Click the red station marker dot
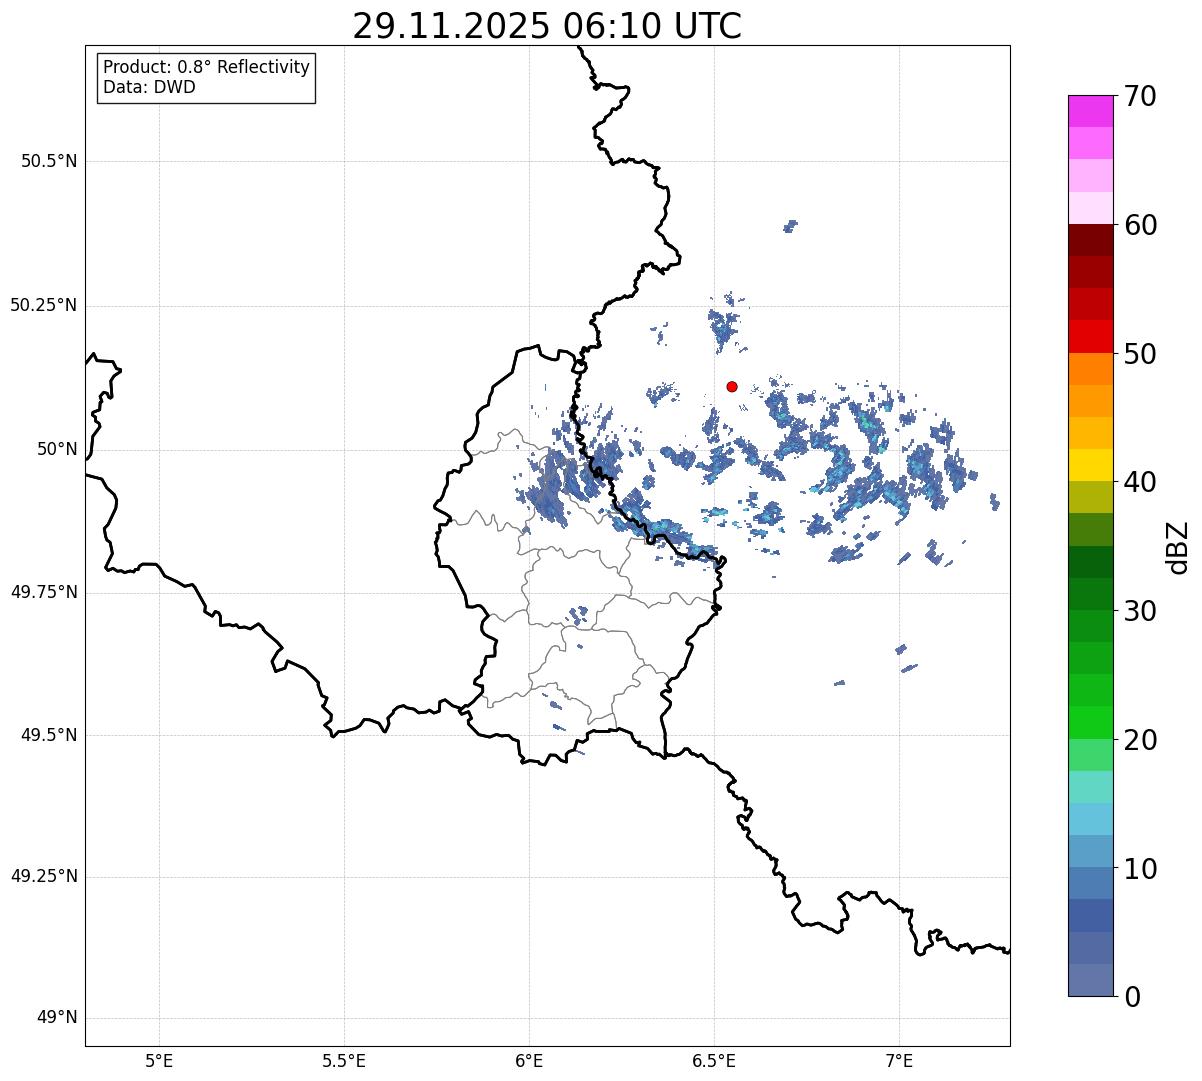The image size is (1202, 1081). pos(732,386)
